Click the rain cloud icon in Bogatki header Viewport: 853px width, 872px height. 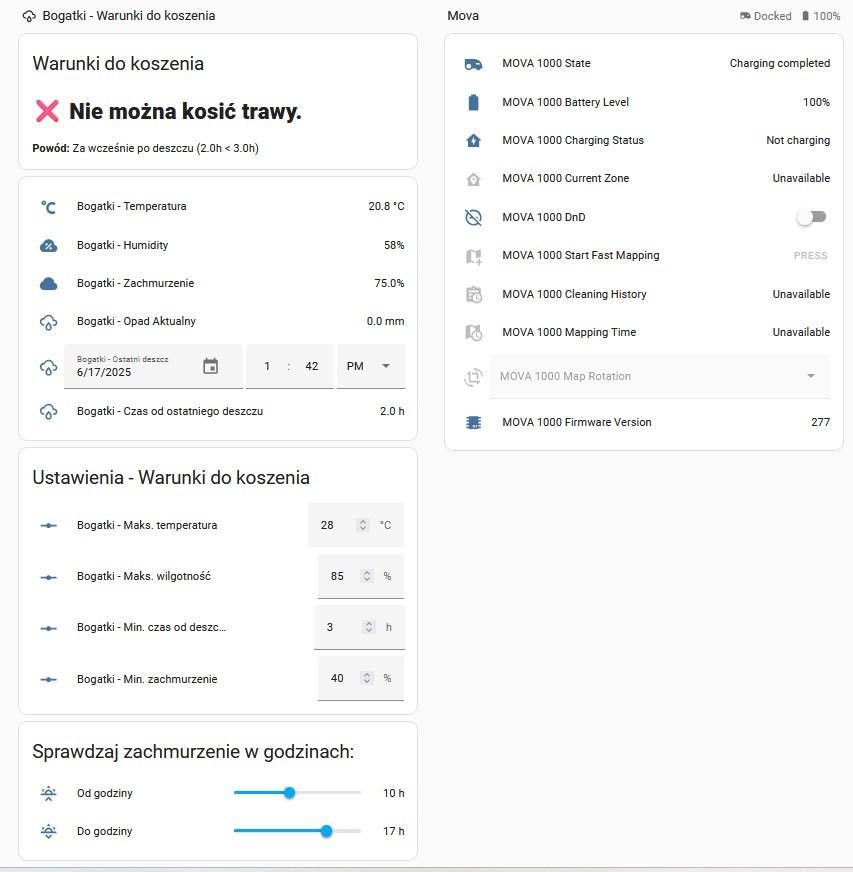coord(29,16)
